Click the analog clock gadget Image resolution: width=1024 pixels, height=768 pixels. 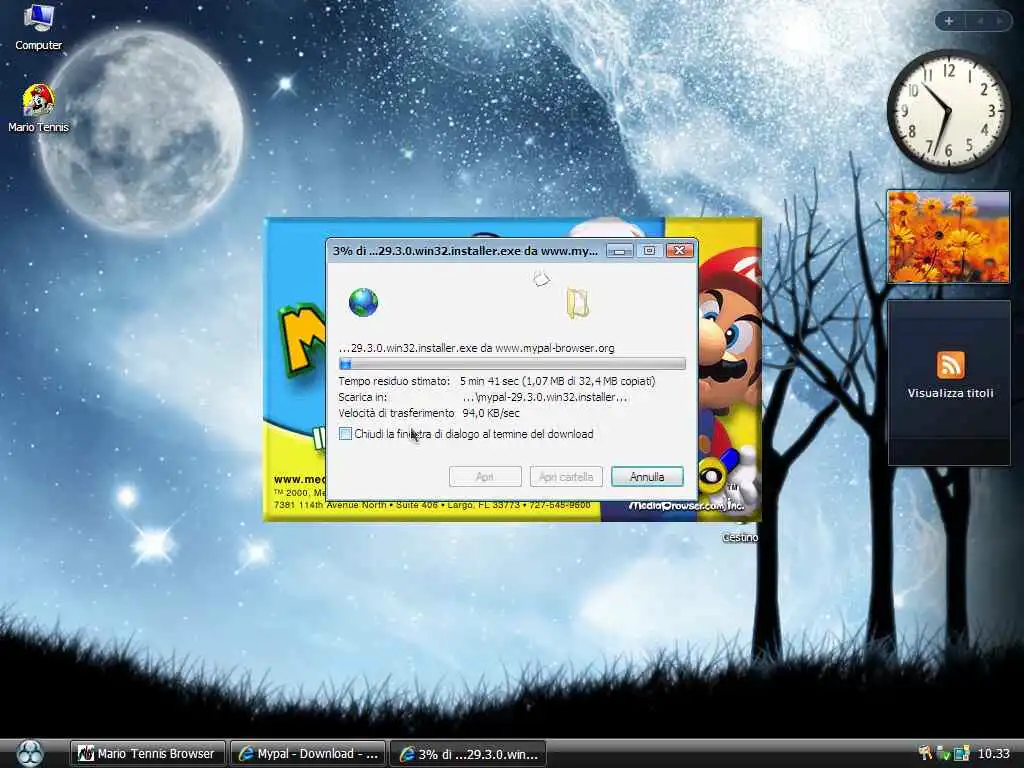tap(948, 110)
